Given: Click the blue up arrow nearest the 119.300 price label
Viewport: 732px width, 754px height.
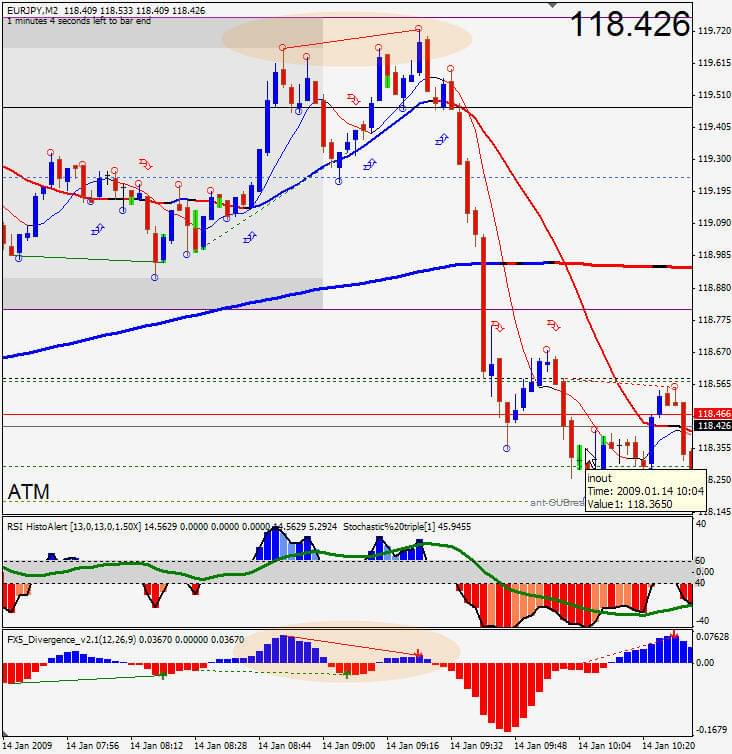Looking at the screenshot, I should (369, 164).
